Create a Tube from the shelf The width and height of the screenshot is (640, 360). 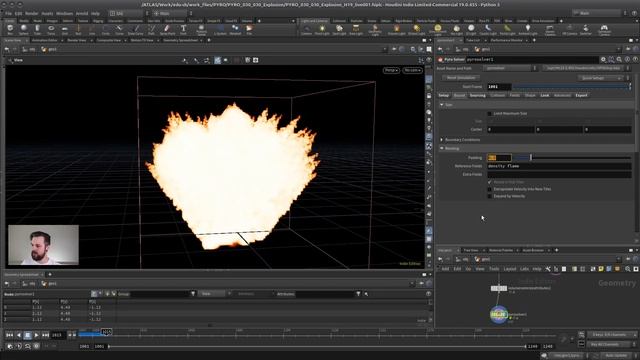click(x=37, y=29)
